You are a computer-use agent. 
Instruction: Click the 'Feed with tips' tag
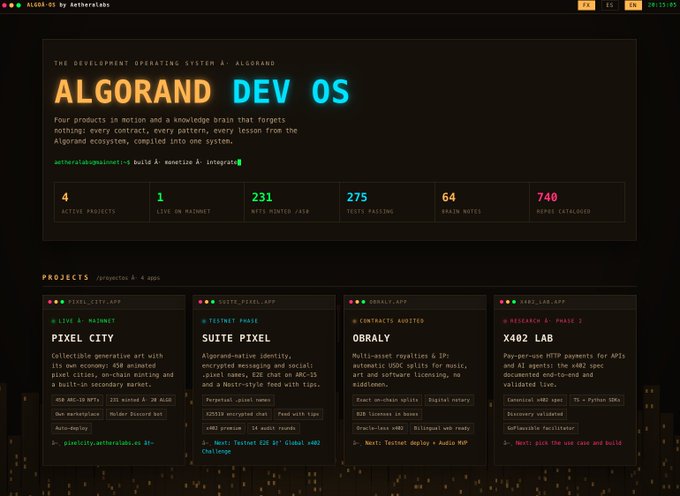pos(298,414)
